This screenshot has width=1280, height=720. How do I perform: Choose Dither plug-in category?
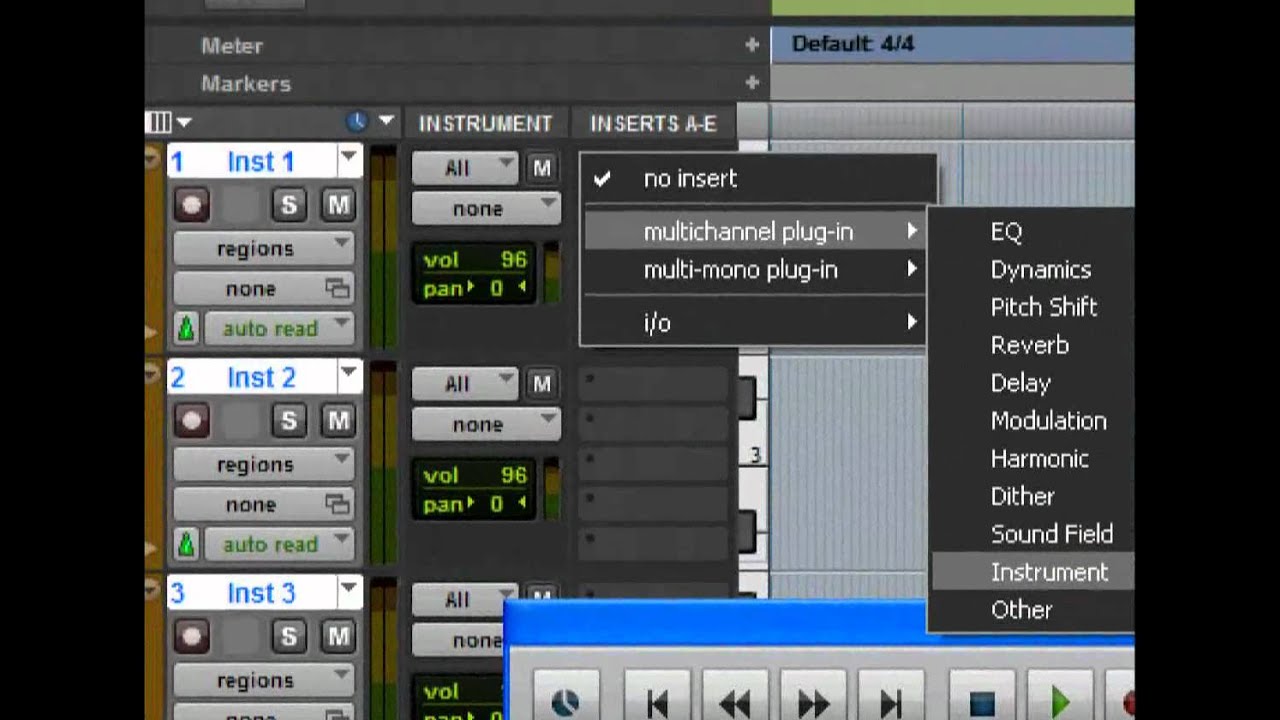pos(1031,497)
